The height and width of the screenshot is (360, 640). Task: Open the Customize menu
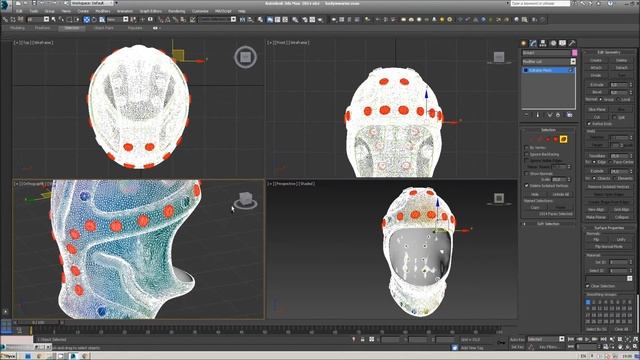(200, 11)
